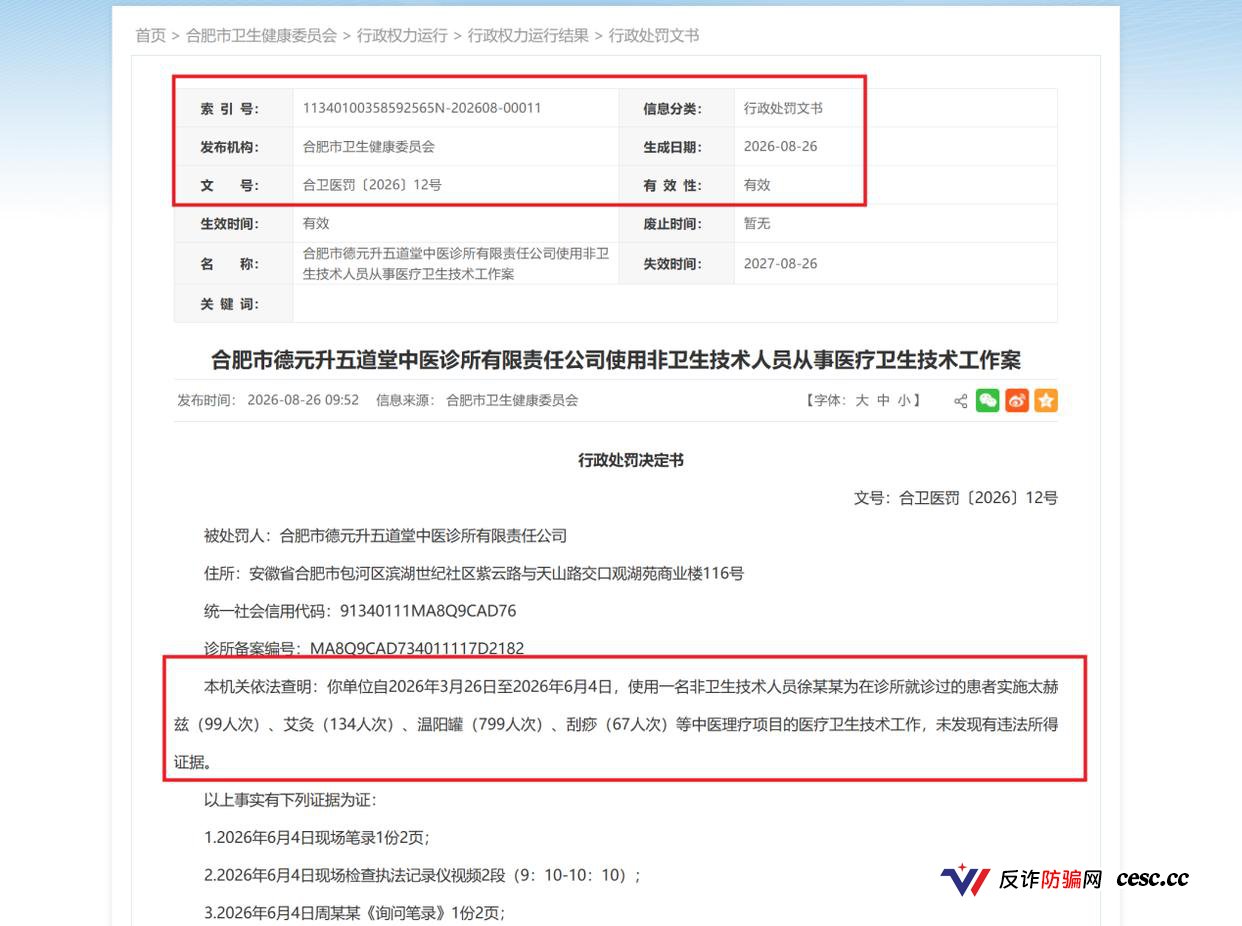Open the share icon beside font size
The image size is (1242, 926).
click(x=960, y=401)
